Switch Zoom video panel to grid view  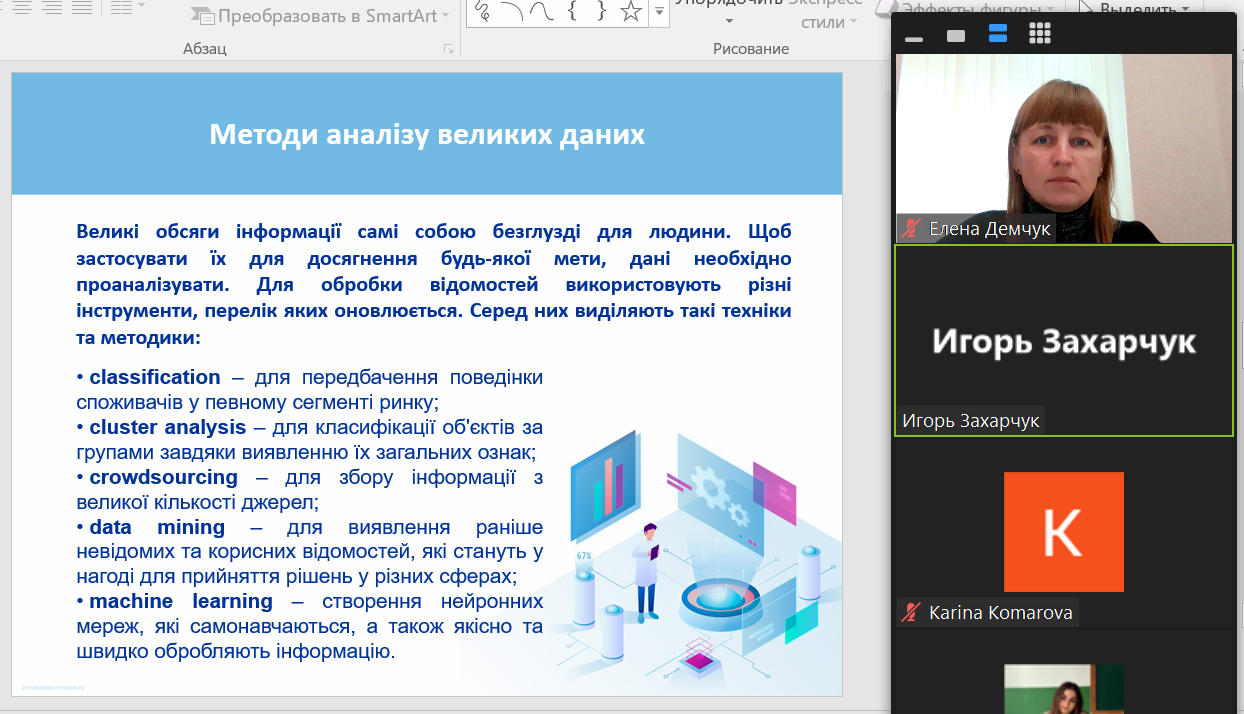(x=1040, y=34)
